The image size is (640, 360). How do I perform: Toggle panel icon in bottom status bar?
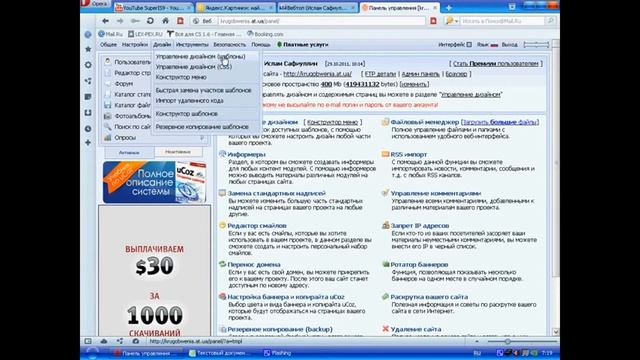coord(88,341)
